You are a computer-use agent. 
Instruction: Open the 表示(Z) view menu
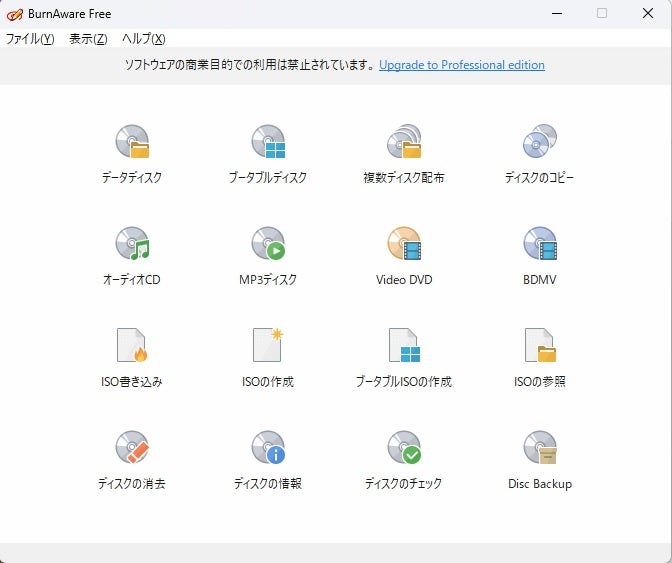(x=88, y=39)
